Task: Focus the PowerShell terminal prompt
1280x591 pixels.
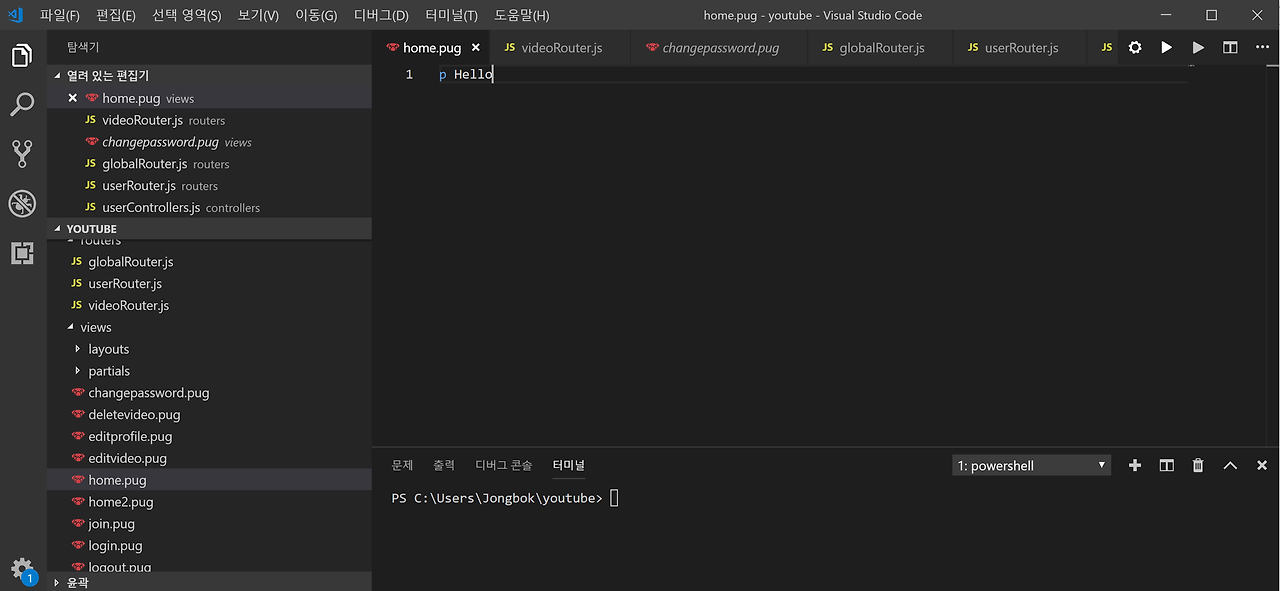Action: 505,498
